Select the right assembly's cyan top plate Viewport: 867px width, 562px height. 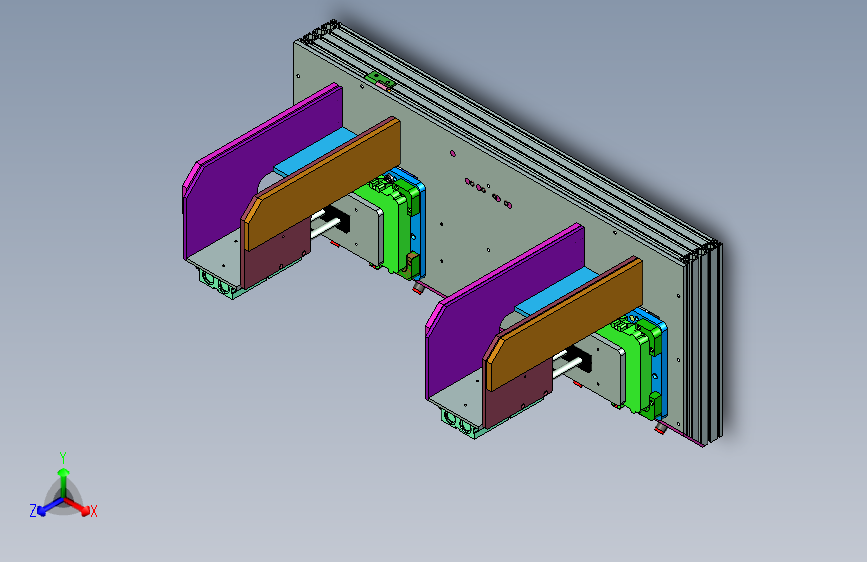click(x=556, y=293)
